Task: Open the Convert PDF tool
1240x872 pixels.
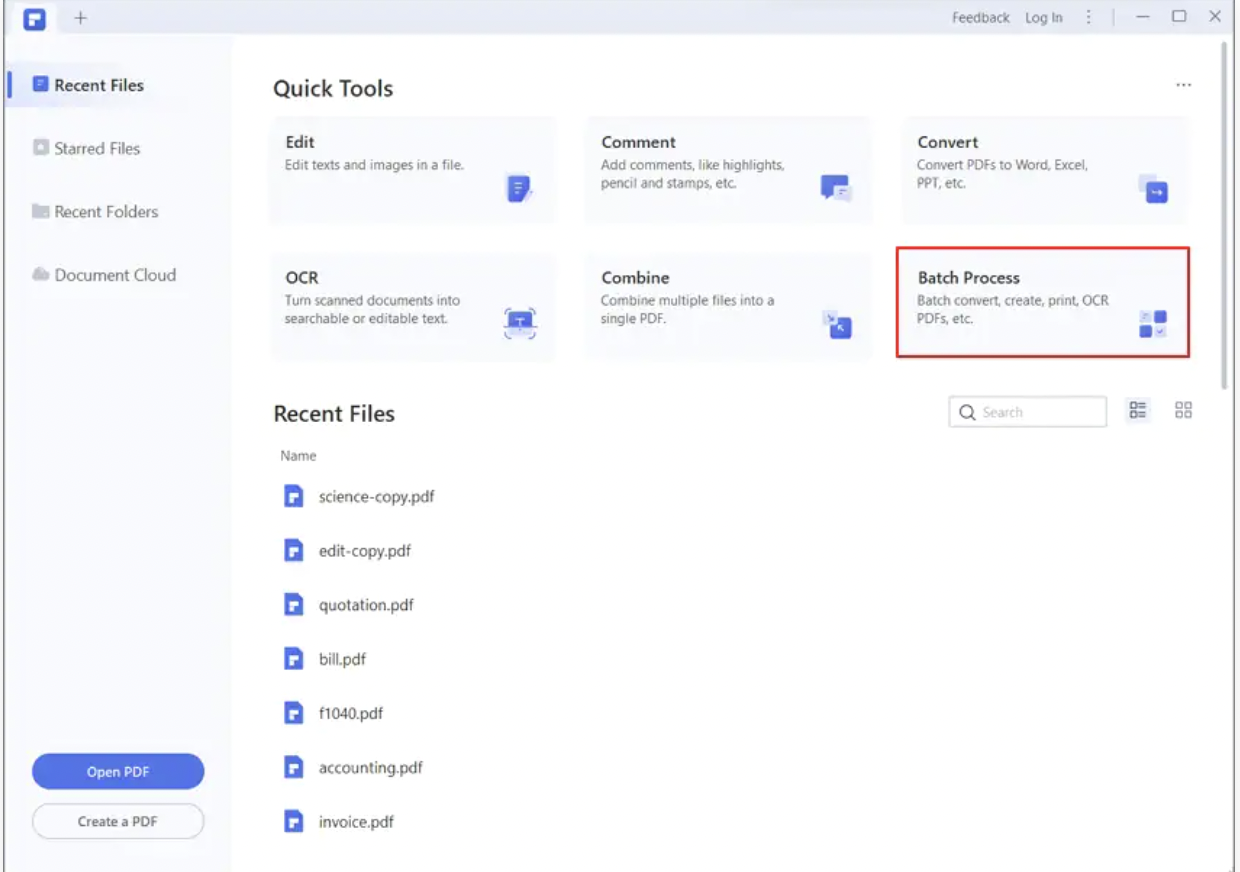Action: coord(1044,169)
